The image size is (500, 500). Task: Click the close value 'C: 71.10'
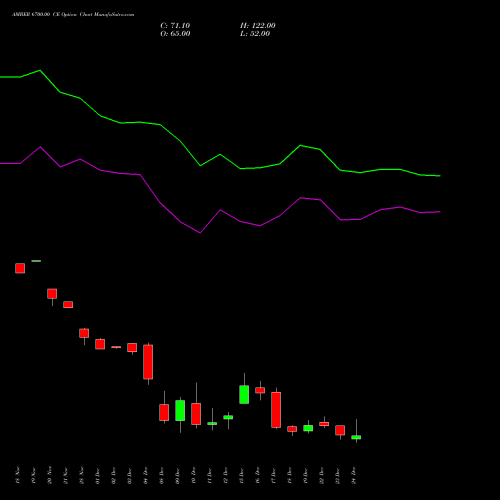tap(175, 26)
